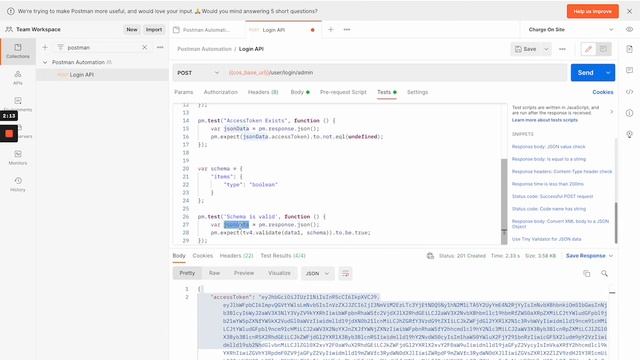Open the HTTP method POST dropdown
This screenshot has height=360, width=640.
pyautogui.click(x=198, y=73)
